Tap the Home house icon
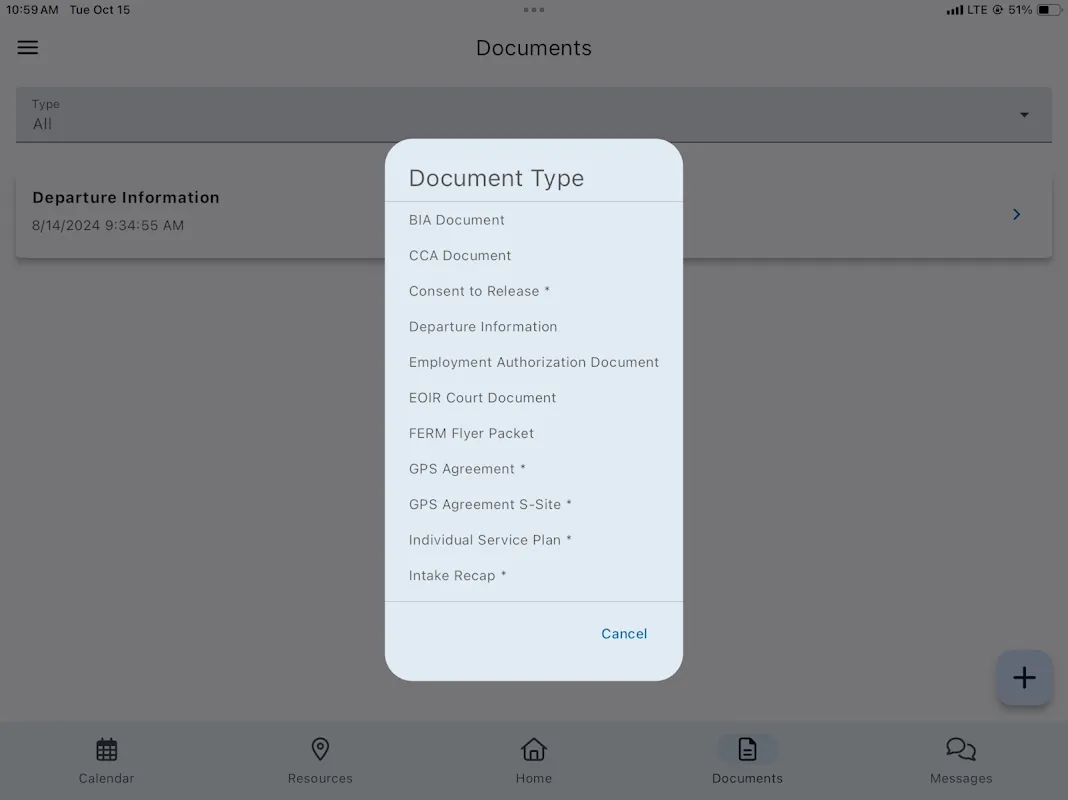Screen dimensions: 1068x800 tap(534, 749)
